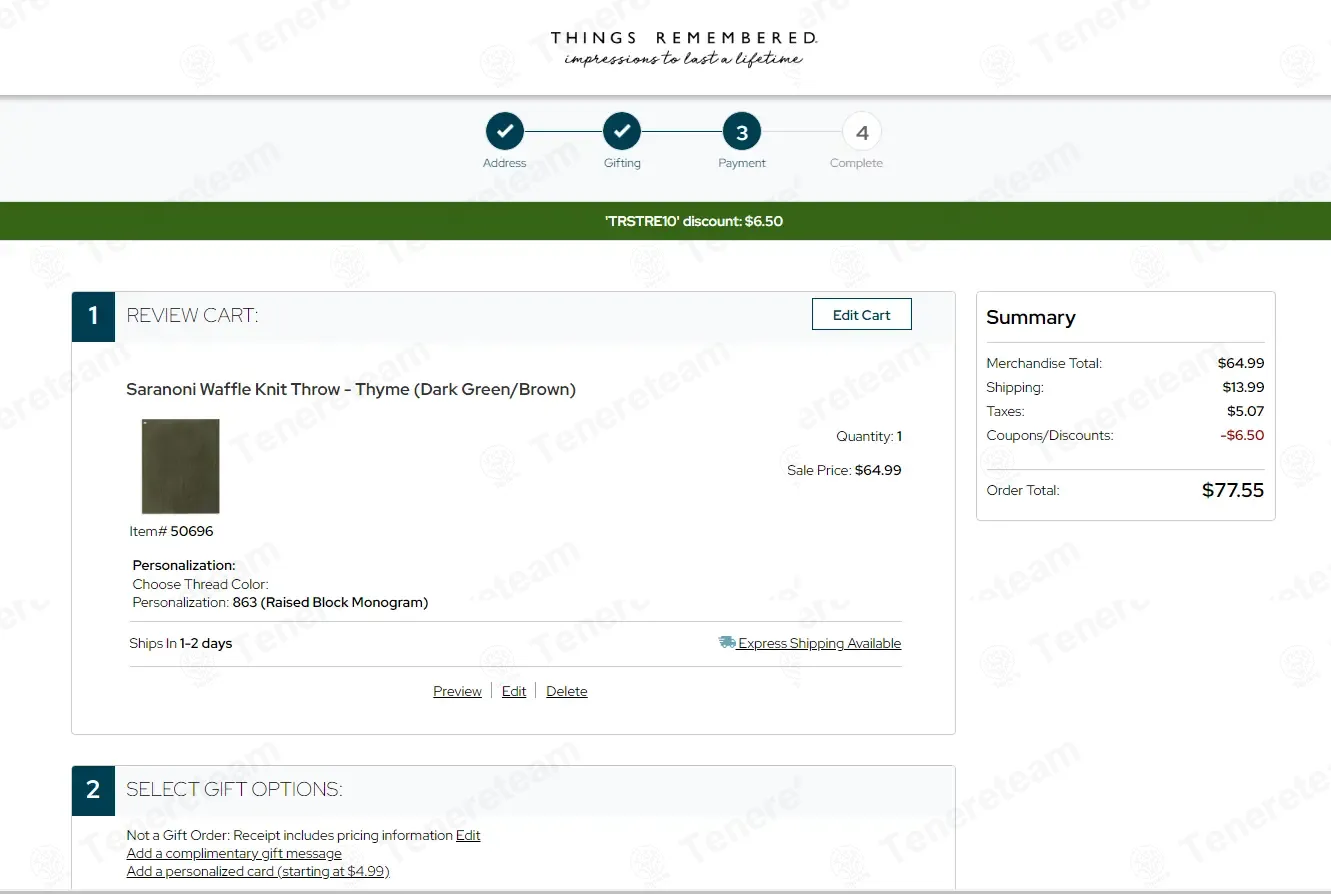Open the Edit Cart button
This screenshot has height=894, width=1331.
point(862,314)
